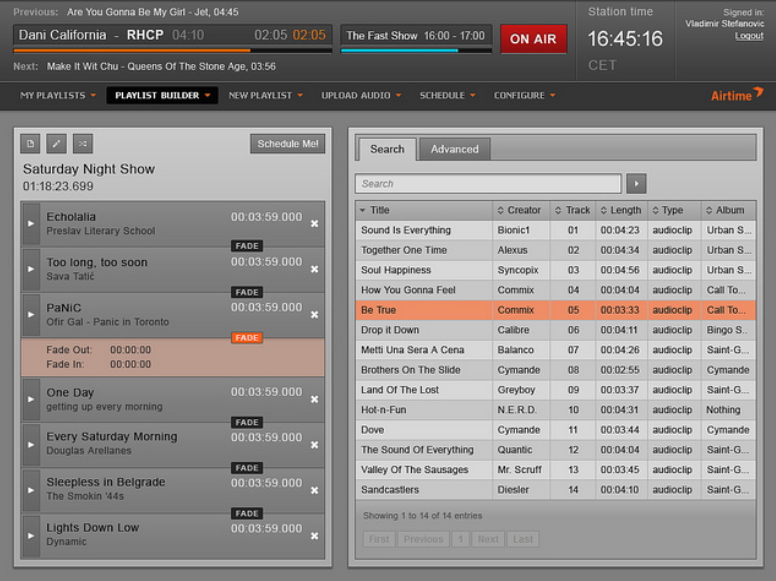Screen dimensions: 776x581
Task: Select the Sound Is Everything row
Action: click(556, 230)
